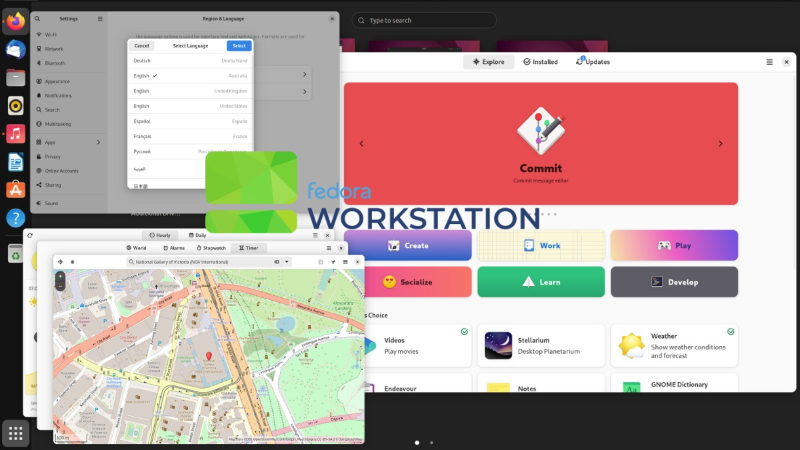Select the Русский language row
Image resolution: width=800 pixels, height=450 pixels.
[190, 152]
